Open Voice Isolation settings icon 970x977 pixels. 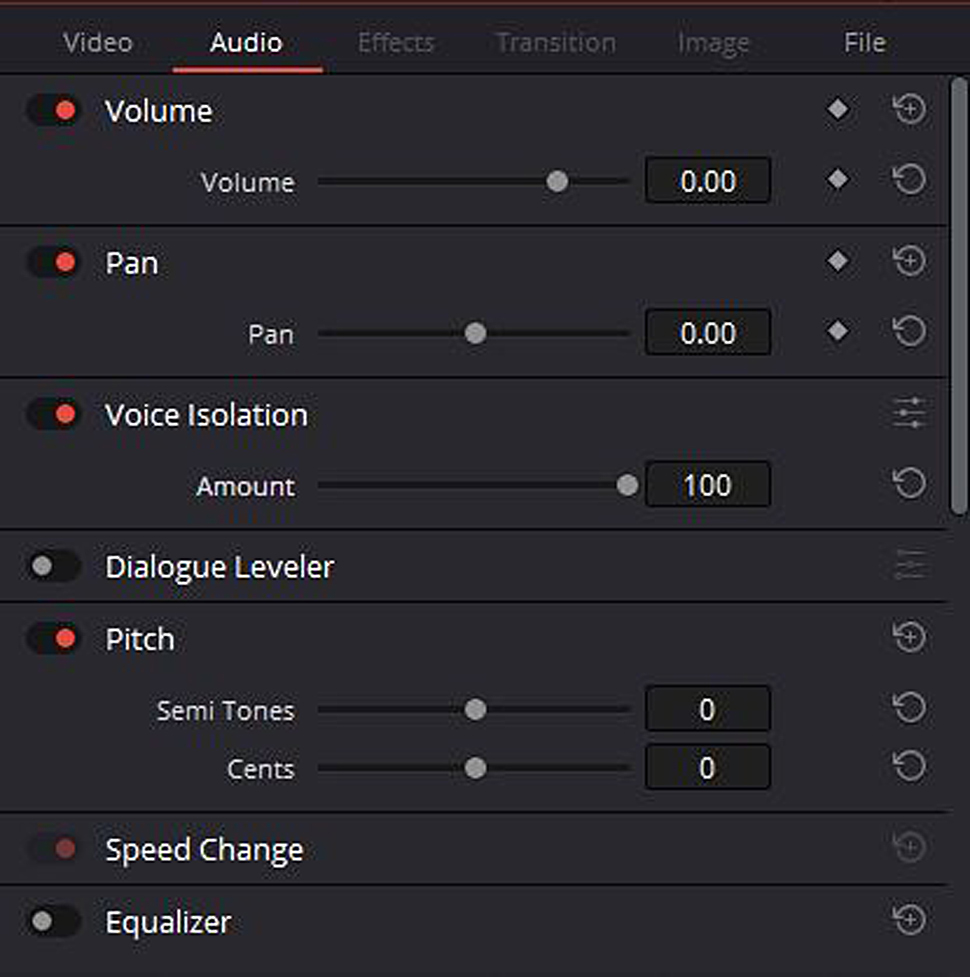909,413
